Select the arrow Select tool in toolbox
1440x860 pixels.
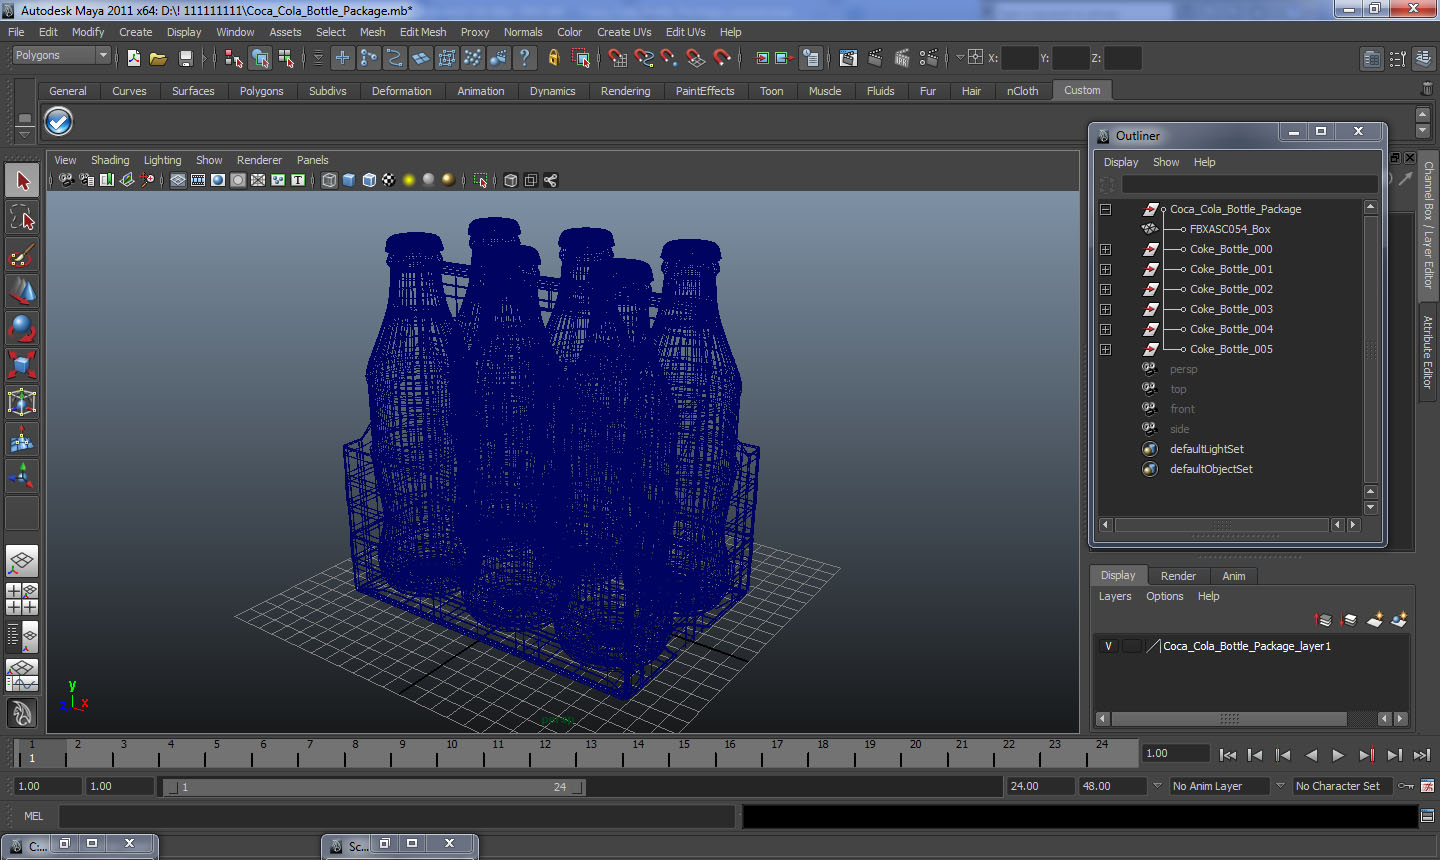[22, 181]
